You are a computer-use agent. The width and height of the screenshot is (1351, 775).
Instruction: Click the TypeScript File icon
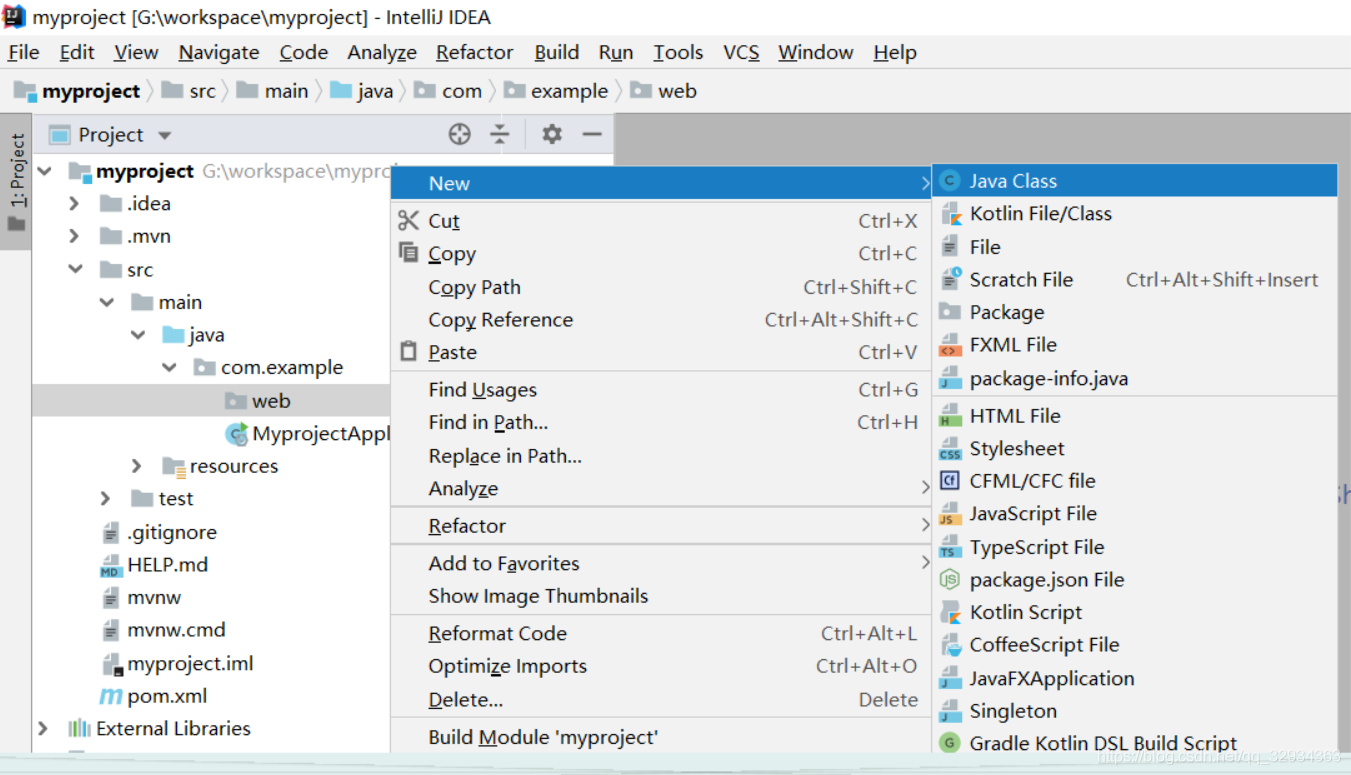[950, 547]
